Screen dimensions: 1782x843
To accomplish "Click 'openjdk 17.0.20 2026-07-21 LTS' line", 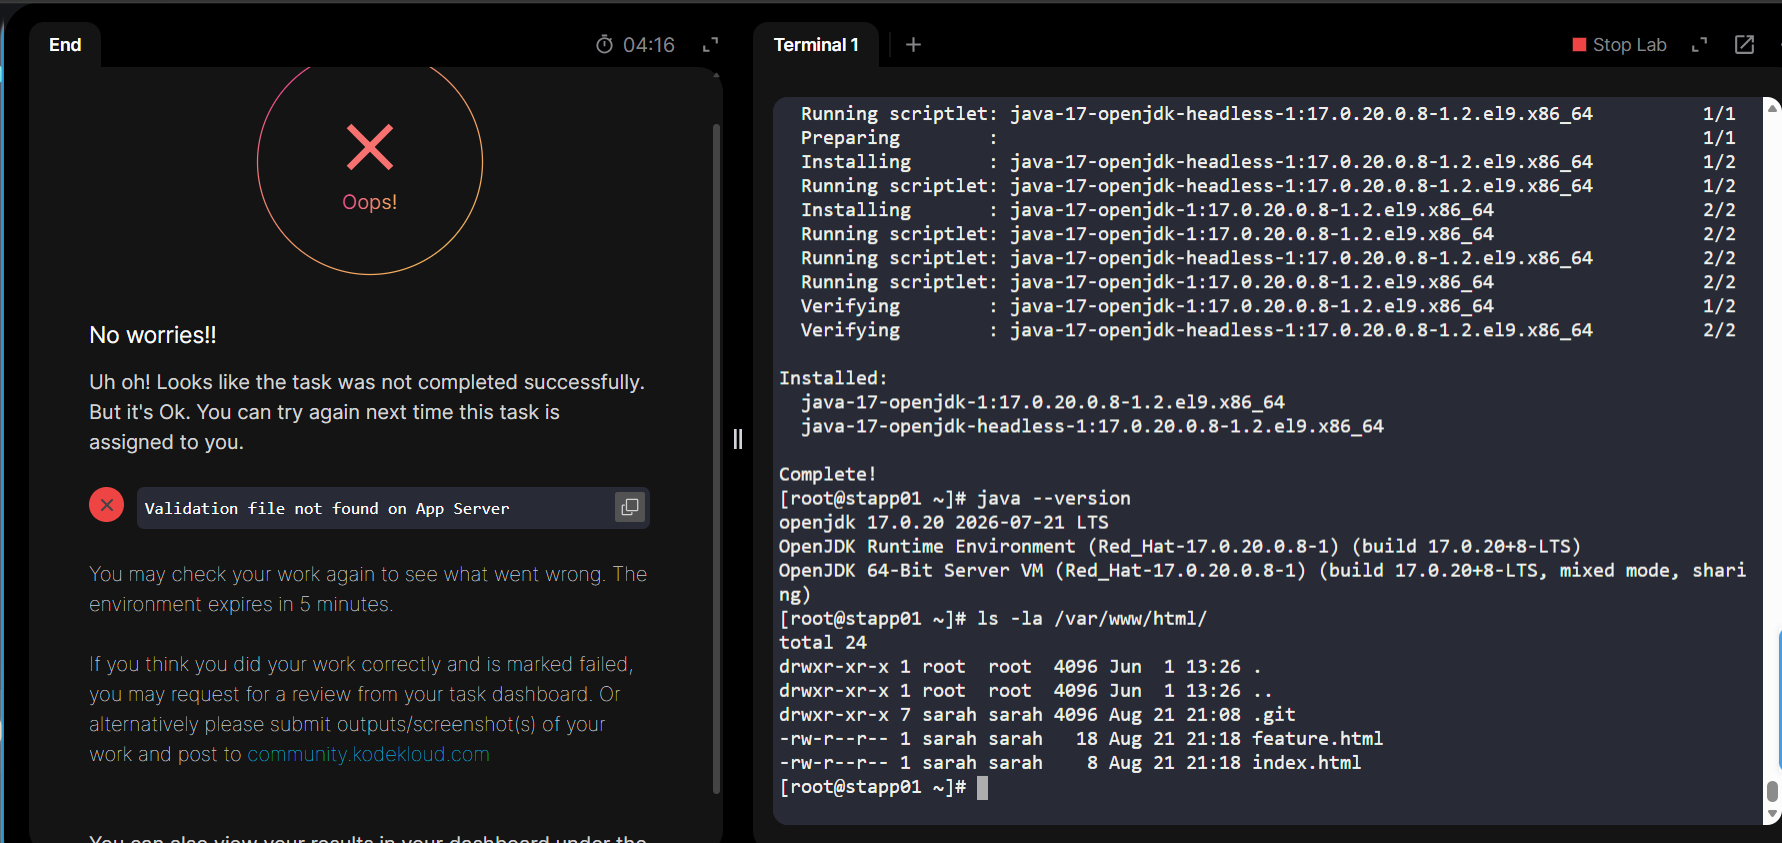I will coord(944,522).
